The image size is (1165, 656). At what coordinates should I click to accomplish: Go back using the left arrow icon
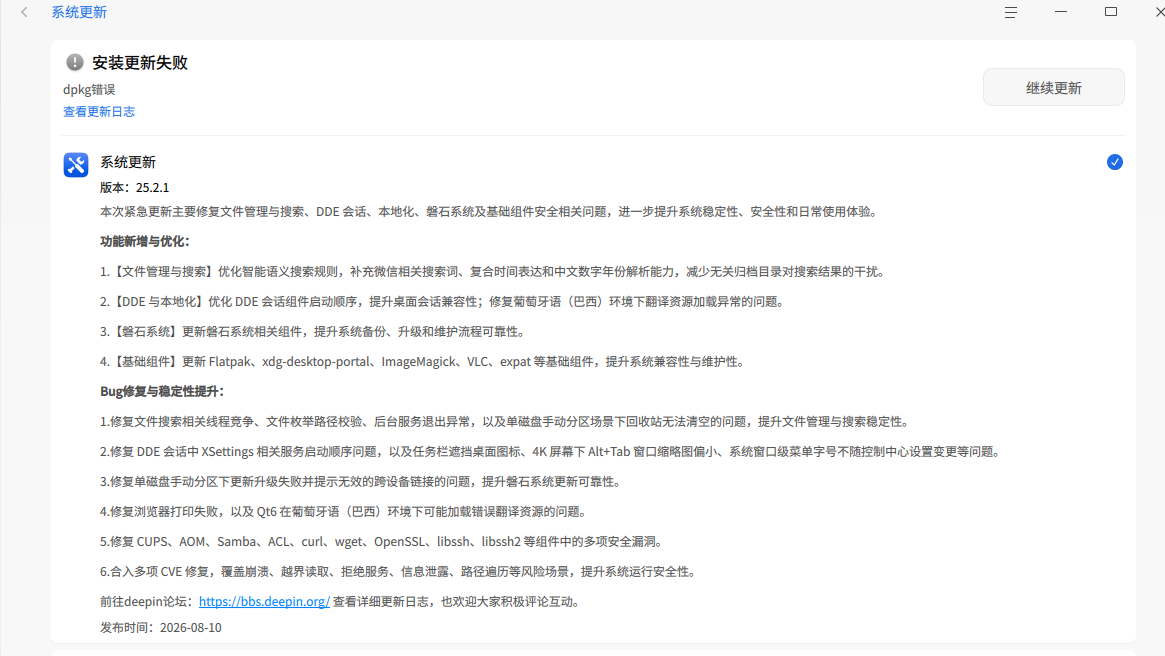25,12
